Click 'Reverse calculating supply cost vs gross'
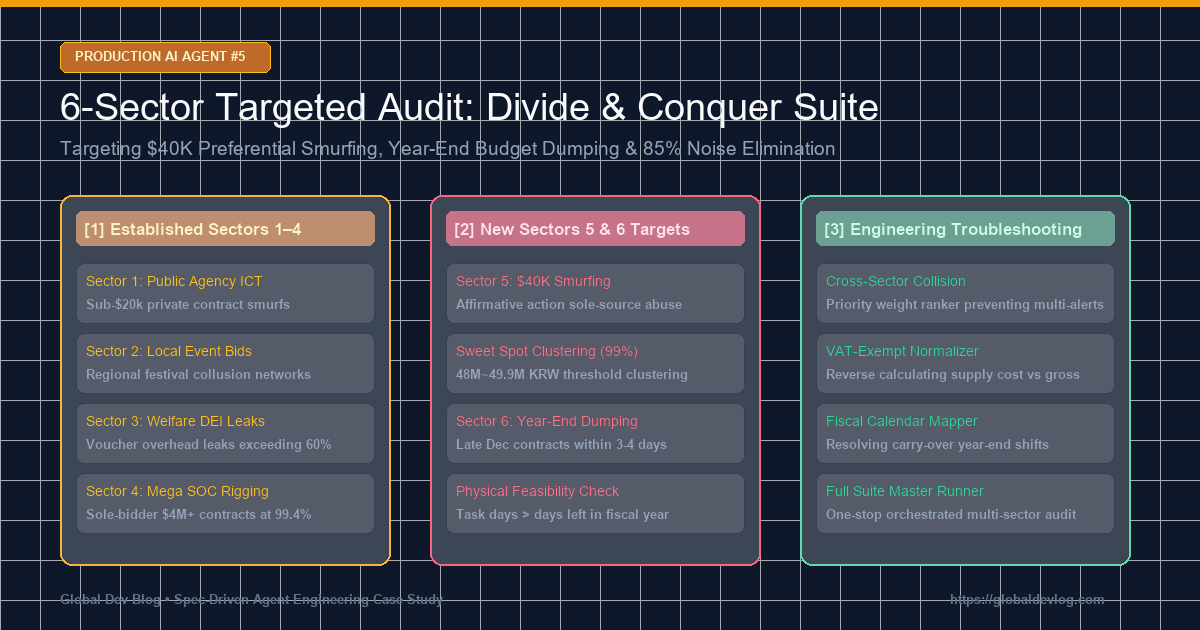Image resolution: width=1200 pixels, height=630 pixels. point(953,374)
